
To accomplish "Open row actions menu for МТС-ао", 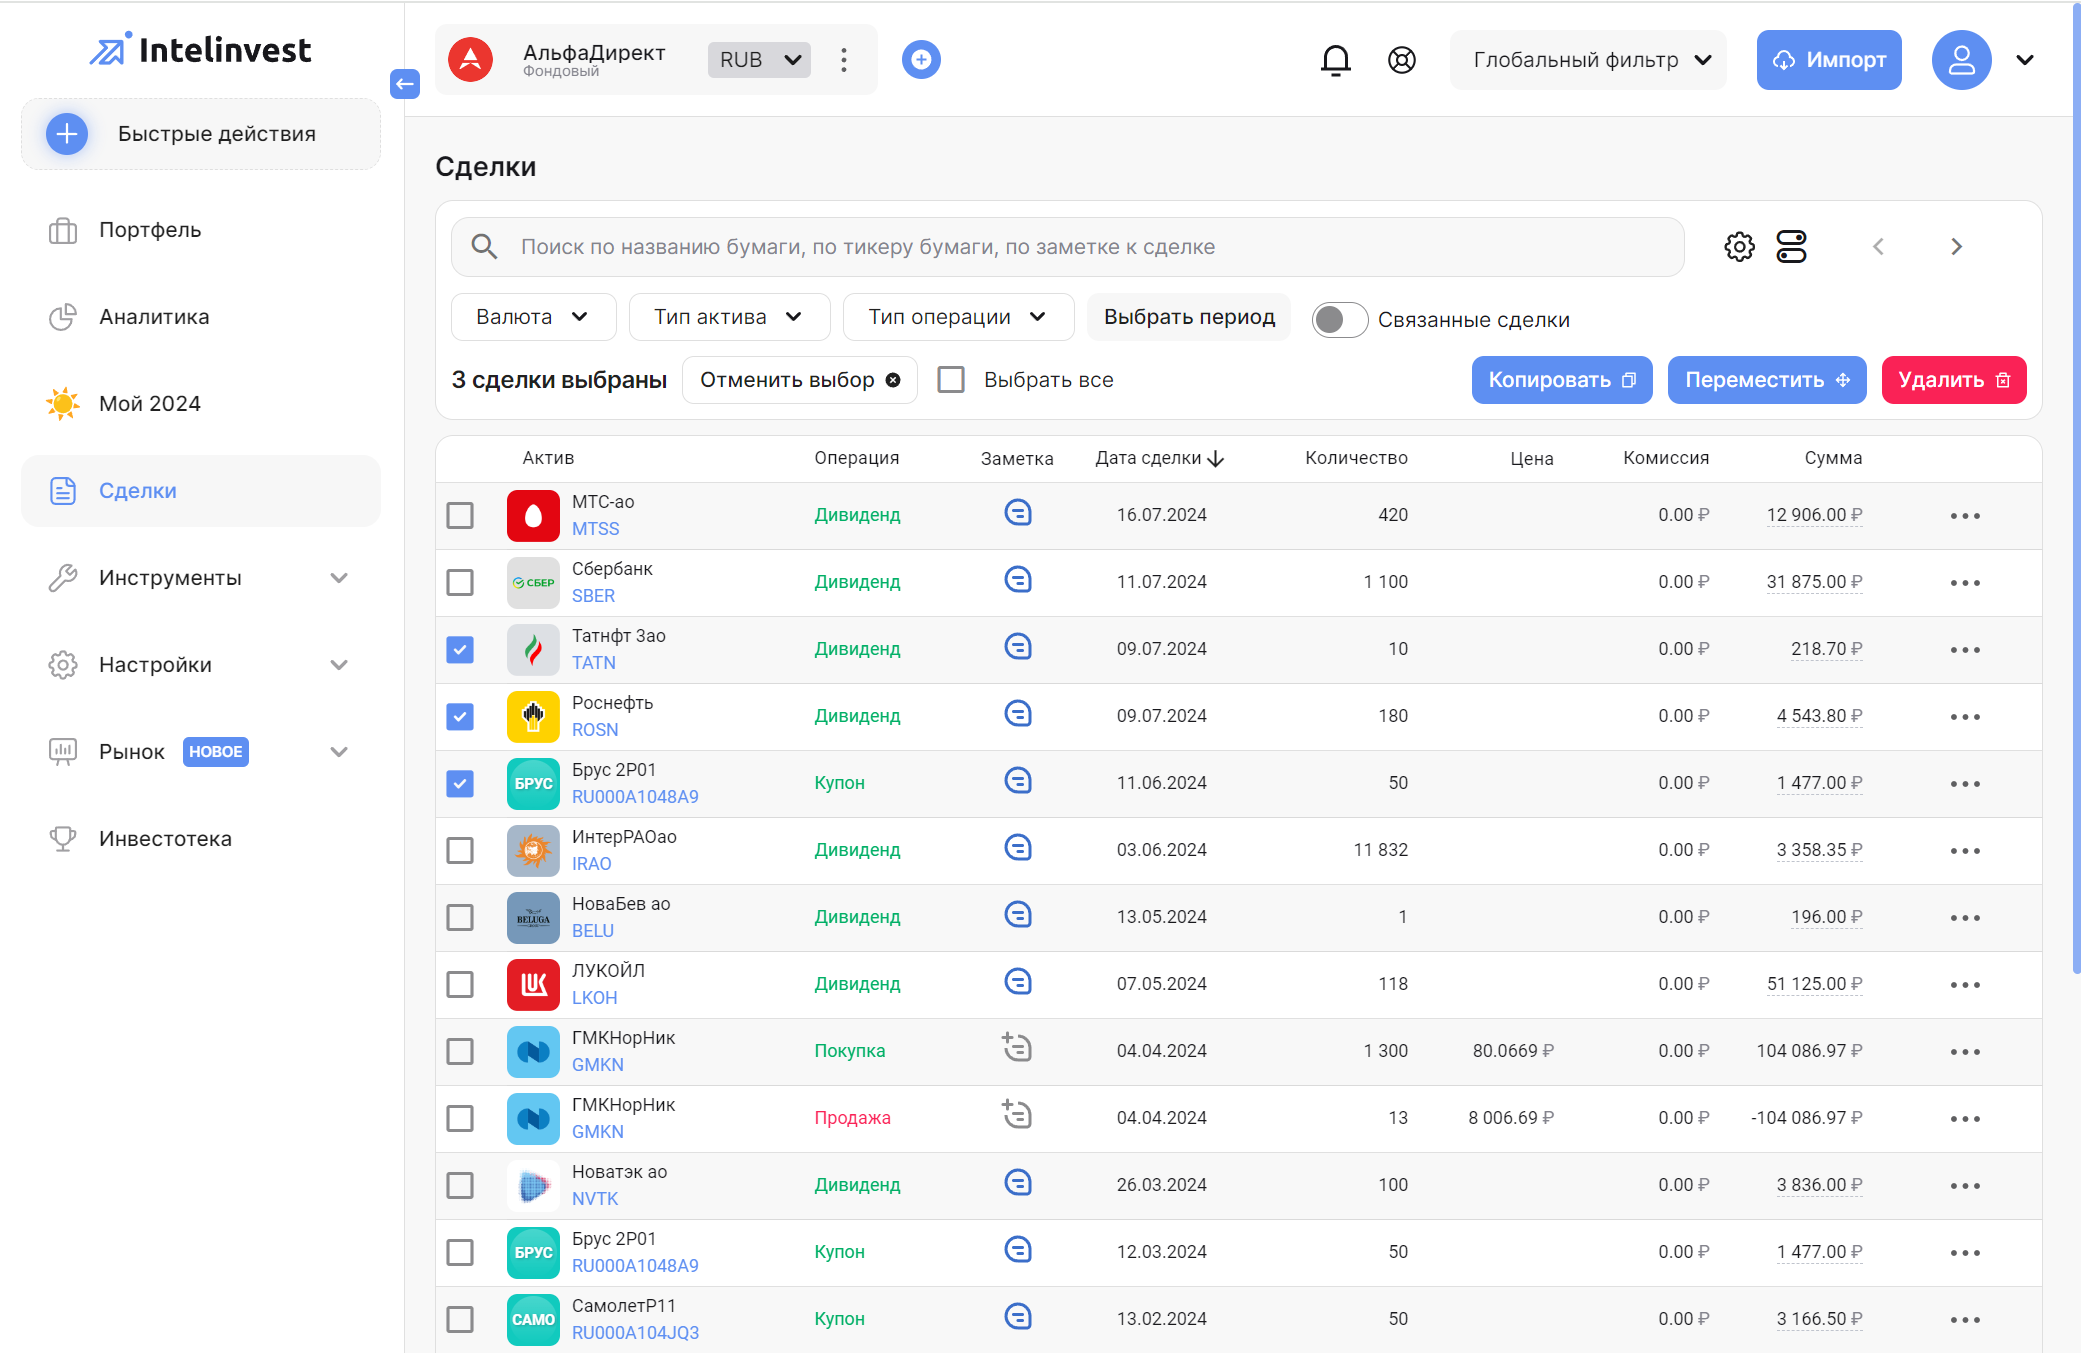I will (1965, 516).
